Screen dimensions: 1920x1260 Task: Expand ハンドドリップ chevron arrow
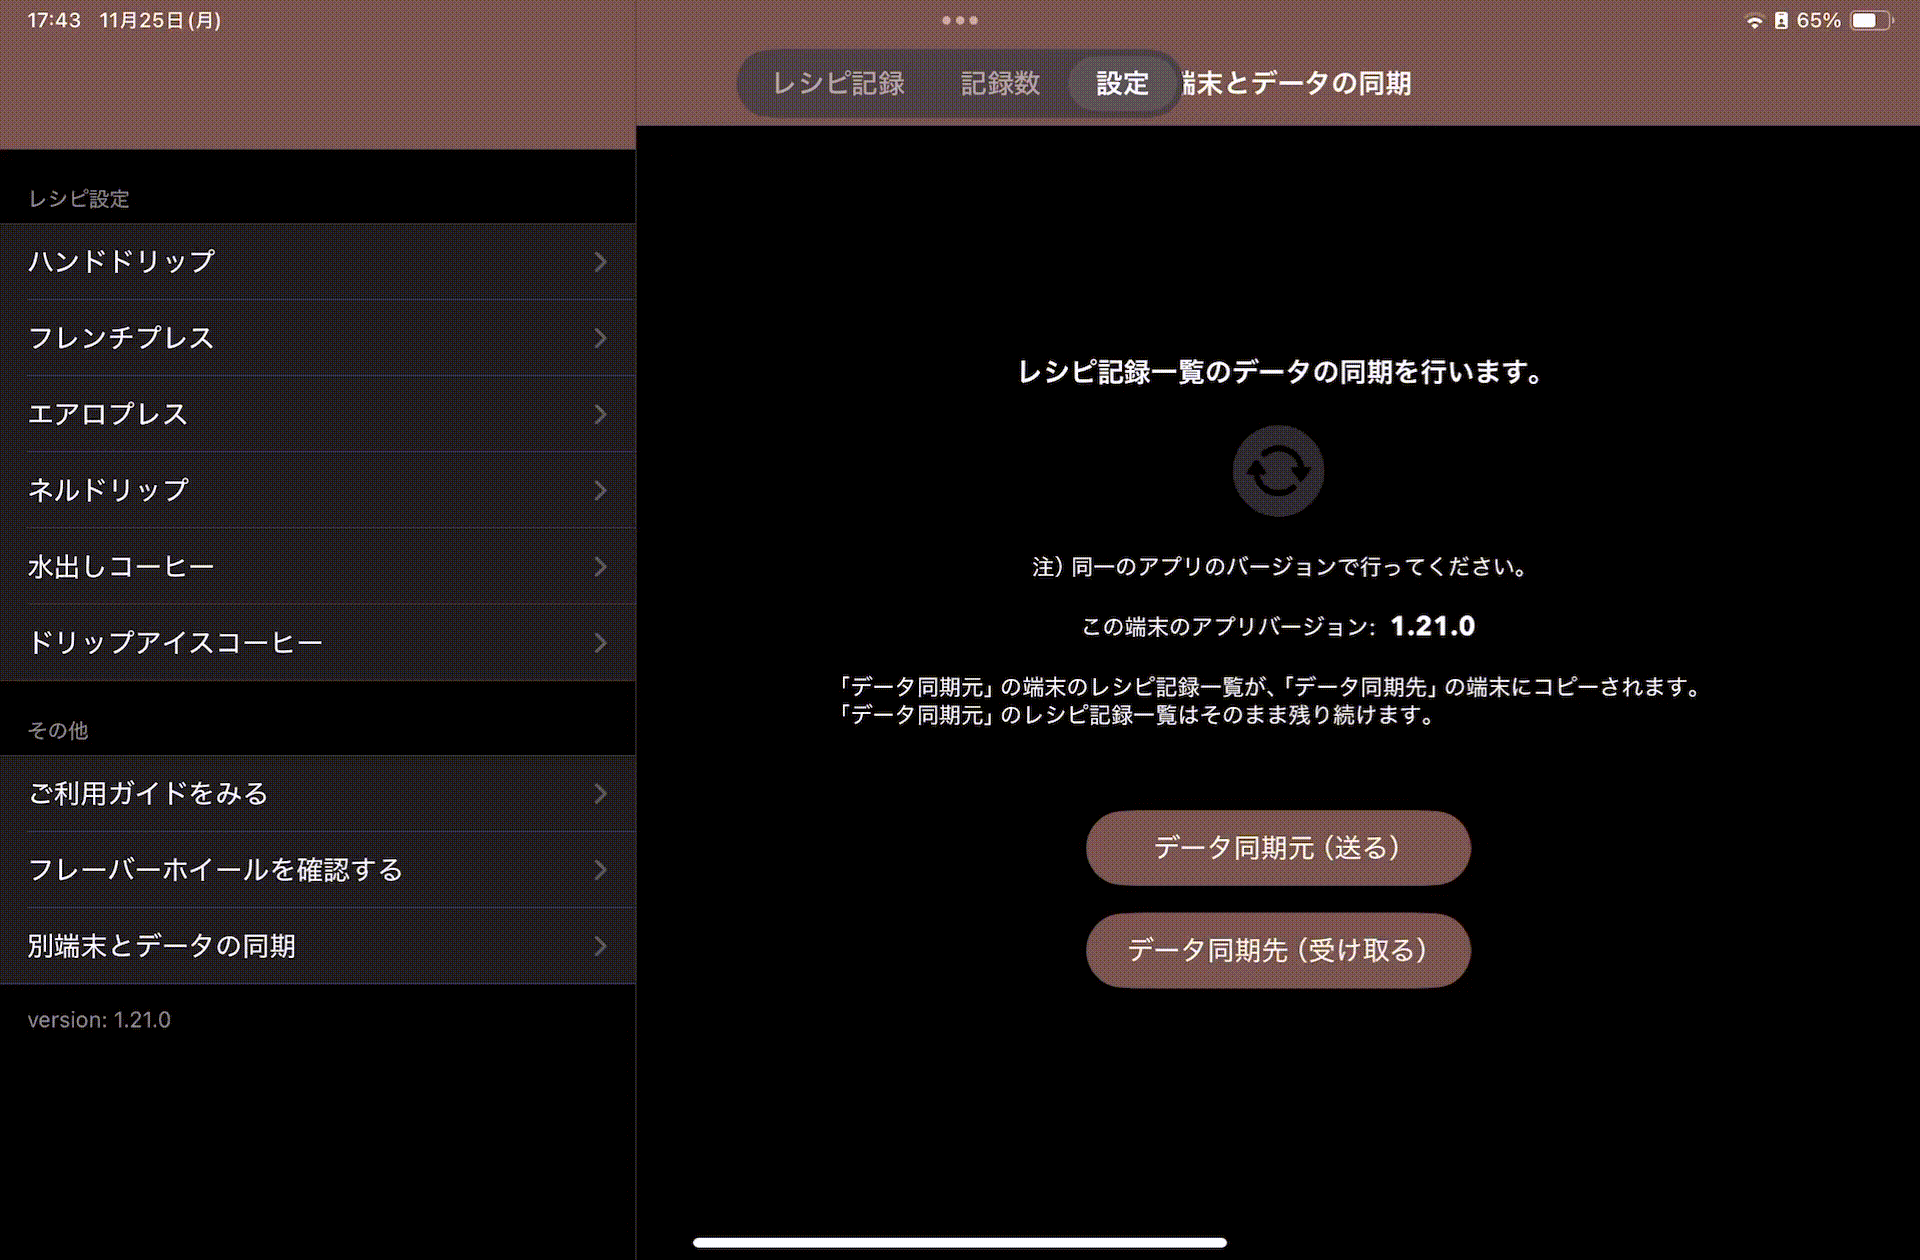pos(600,262)
